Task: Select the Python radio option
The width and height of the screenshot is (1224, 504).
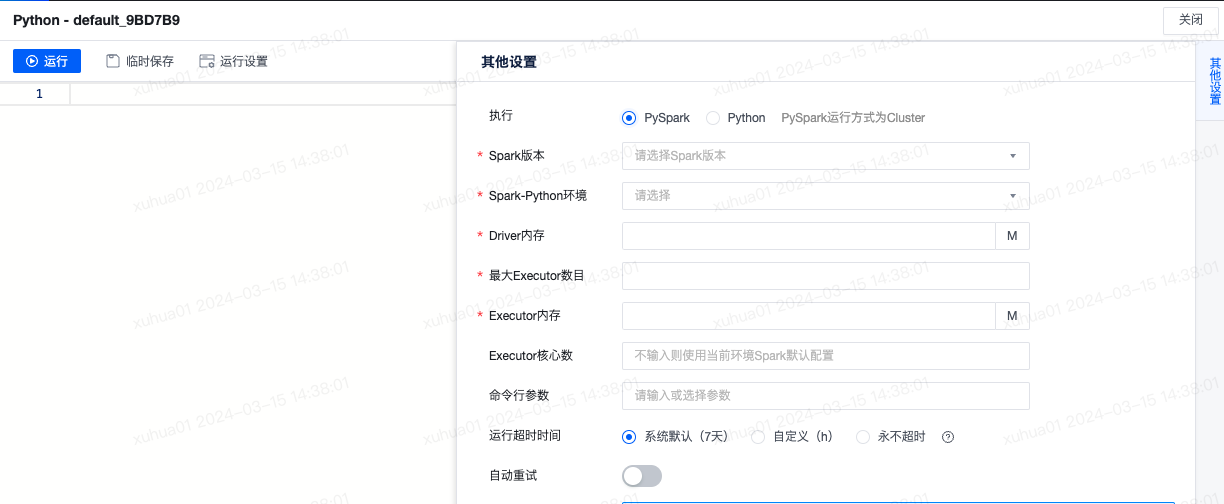Action: point(713,118)
